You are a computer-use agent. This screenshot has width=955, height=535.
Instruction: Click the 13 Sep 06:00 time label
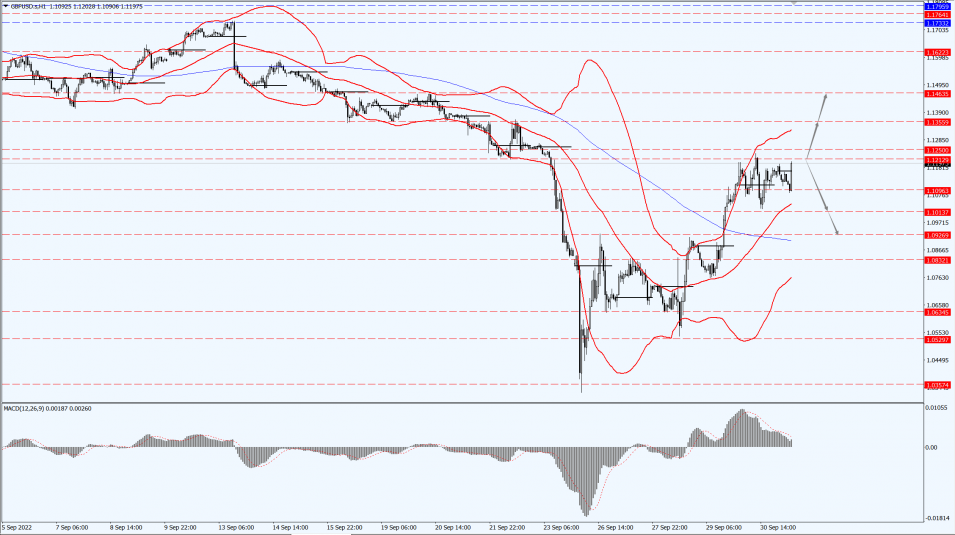click(235, 528)
